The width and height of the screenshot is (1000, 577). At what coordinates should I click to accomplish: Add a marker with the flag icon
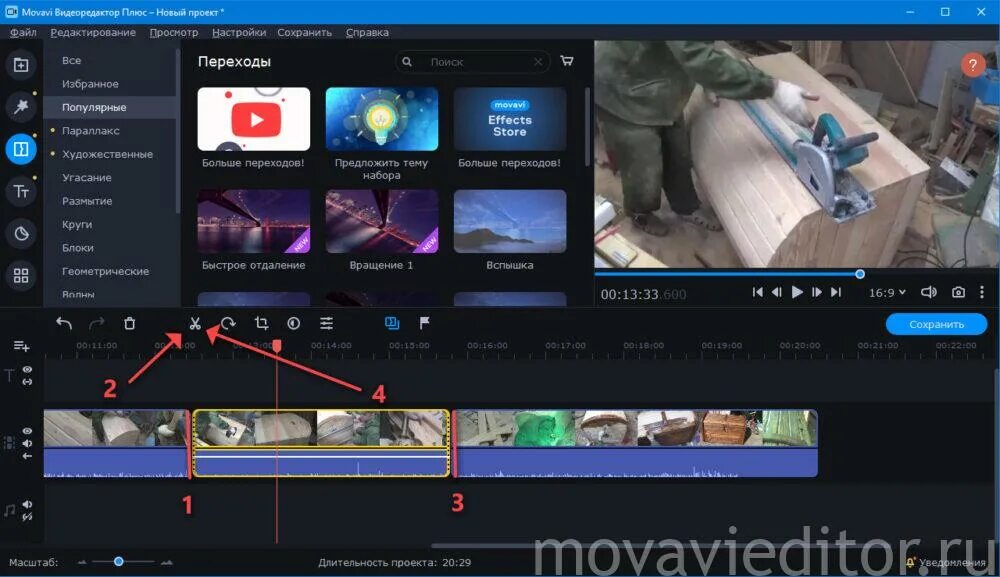click(424, 323)
